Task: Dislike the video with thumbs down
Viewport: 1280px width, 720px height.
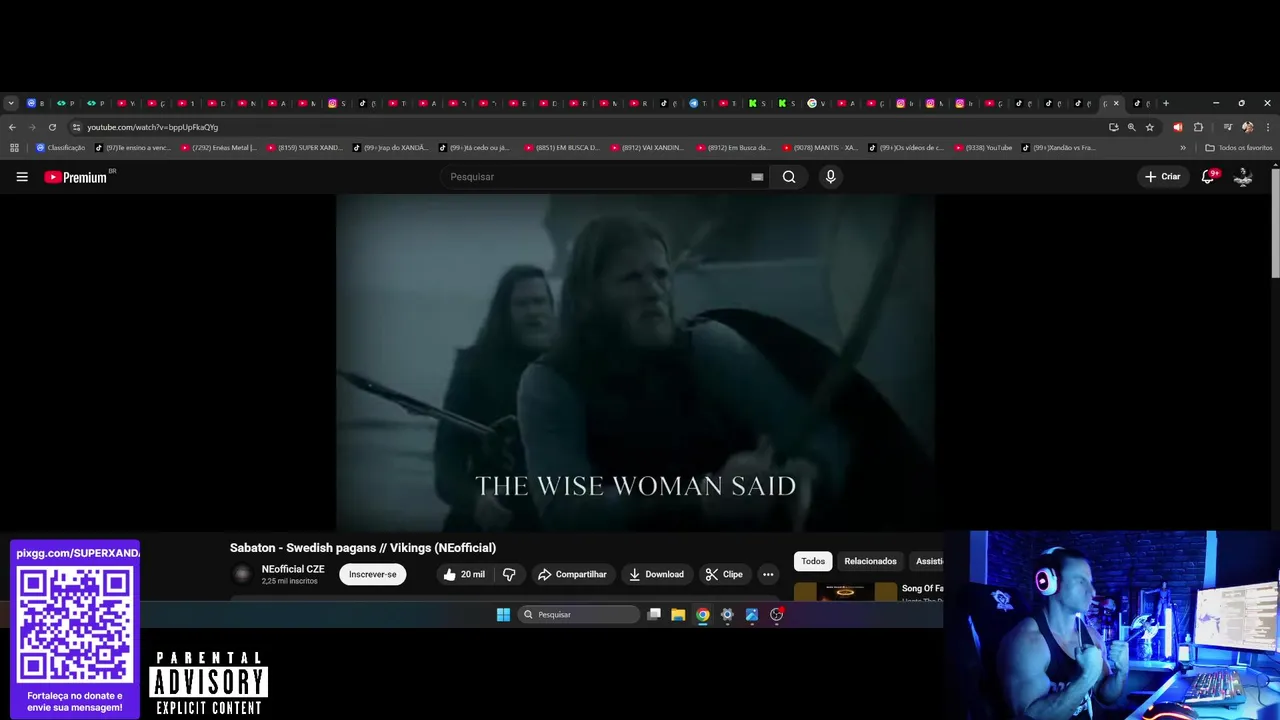Action: (x=509, y=574)
